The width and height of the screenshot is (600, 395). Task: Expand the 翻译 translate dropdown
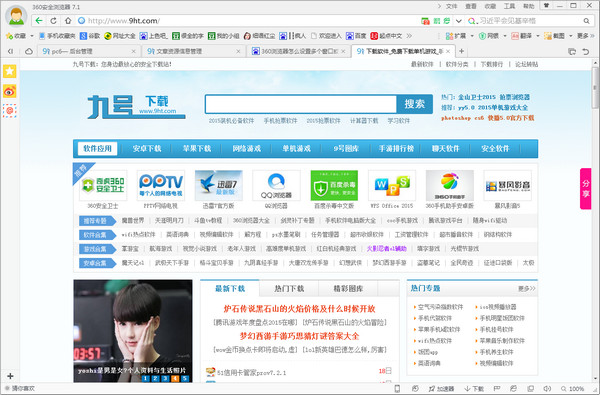point(537,36)
